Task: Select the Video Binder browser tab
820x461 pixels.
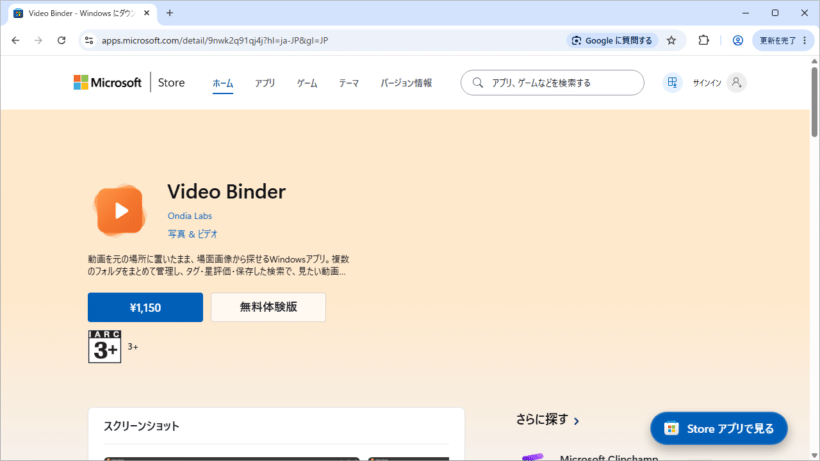Action: (x=81, y=13)
